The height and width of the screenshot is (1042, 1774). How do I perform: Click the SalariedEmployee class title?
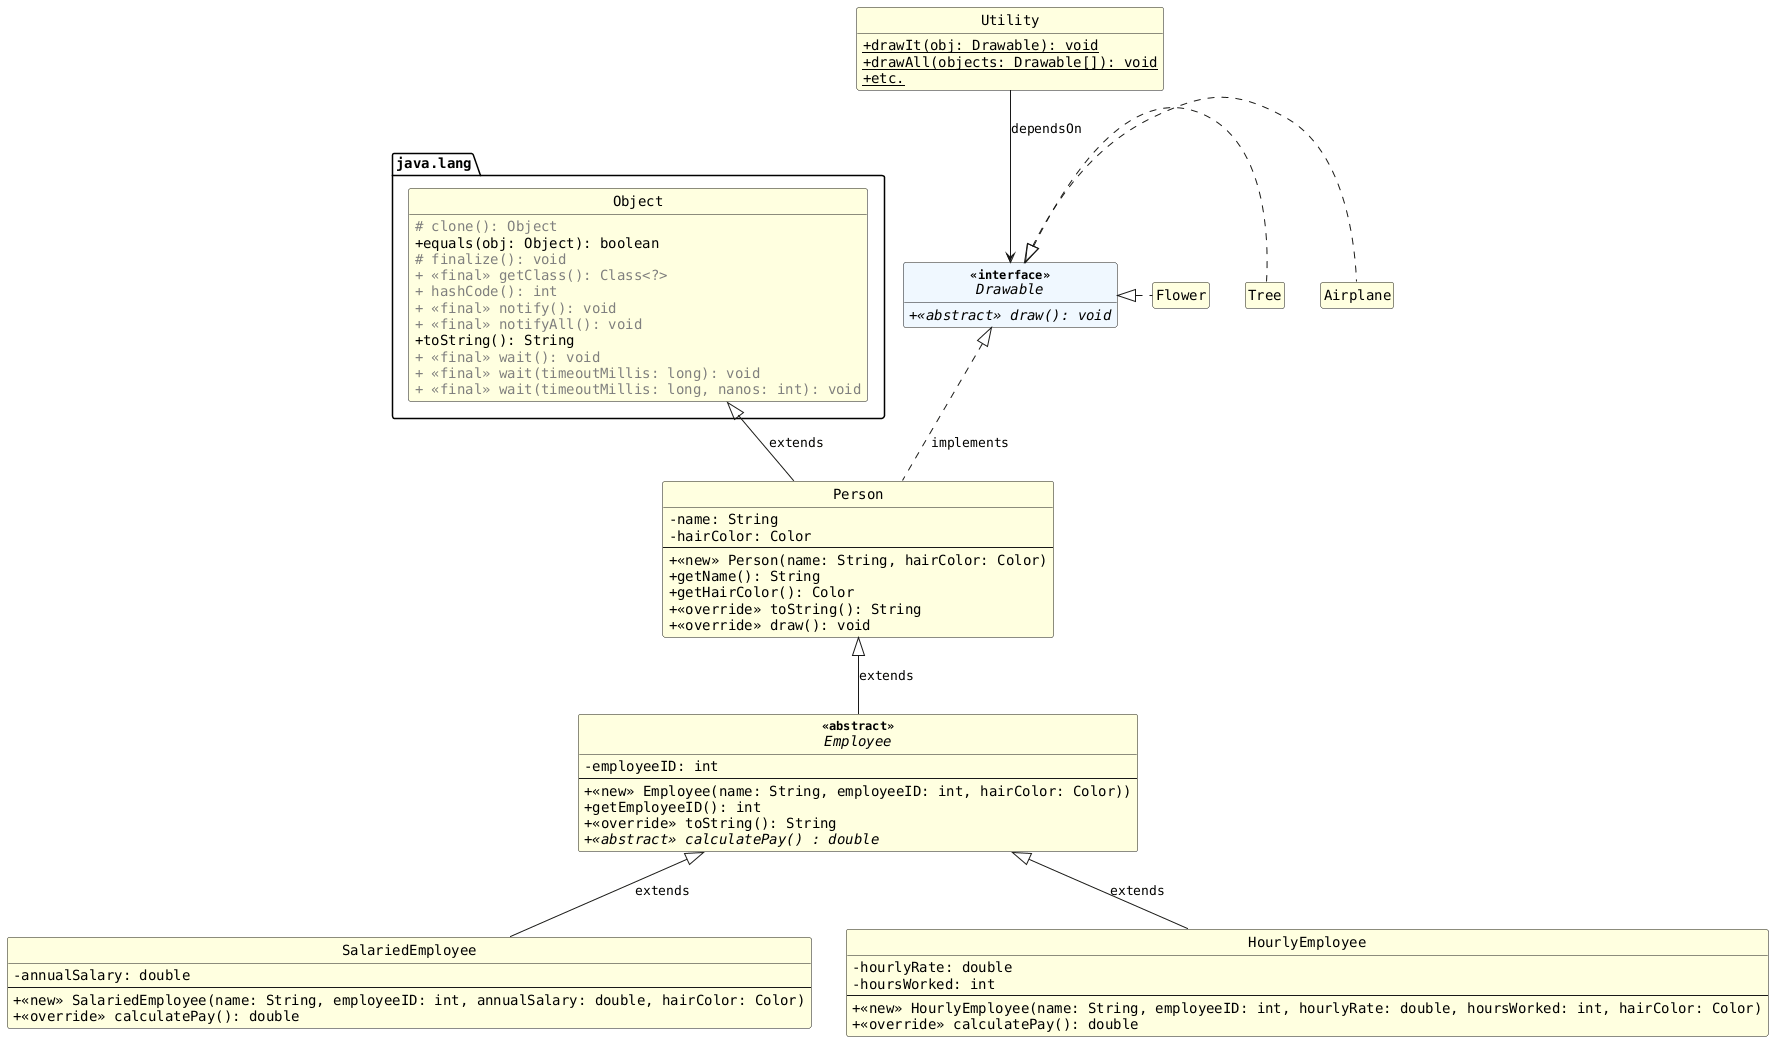[x=408, y=951]
